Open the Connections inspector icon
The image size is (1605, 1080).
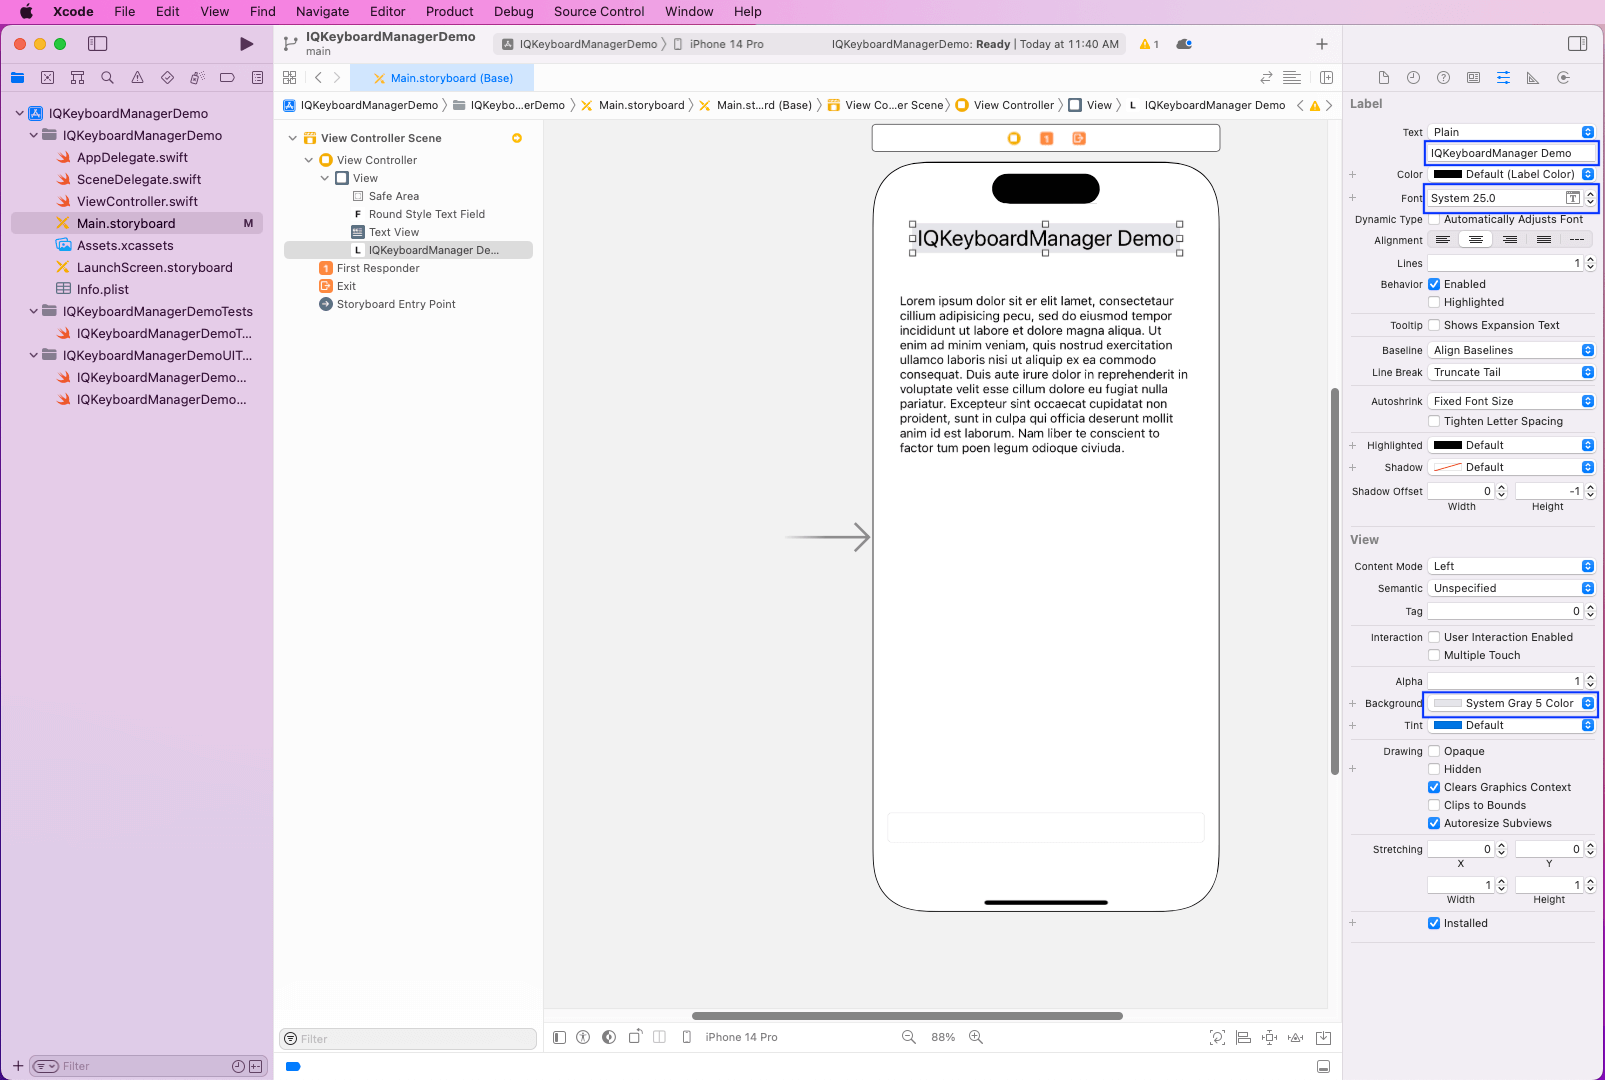click(1563, 78)
